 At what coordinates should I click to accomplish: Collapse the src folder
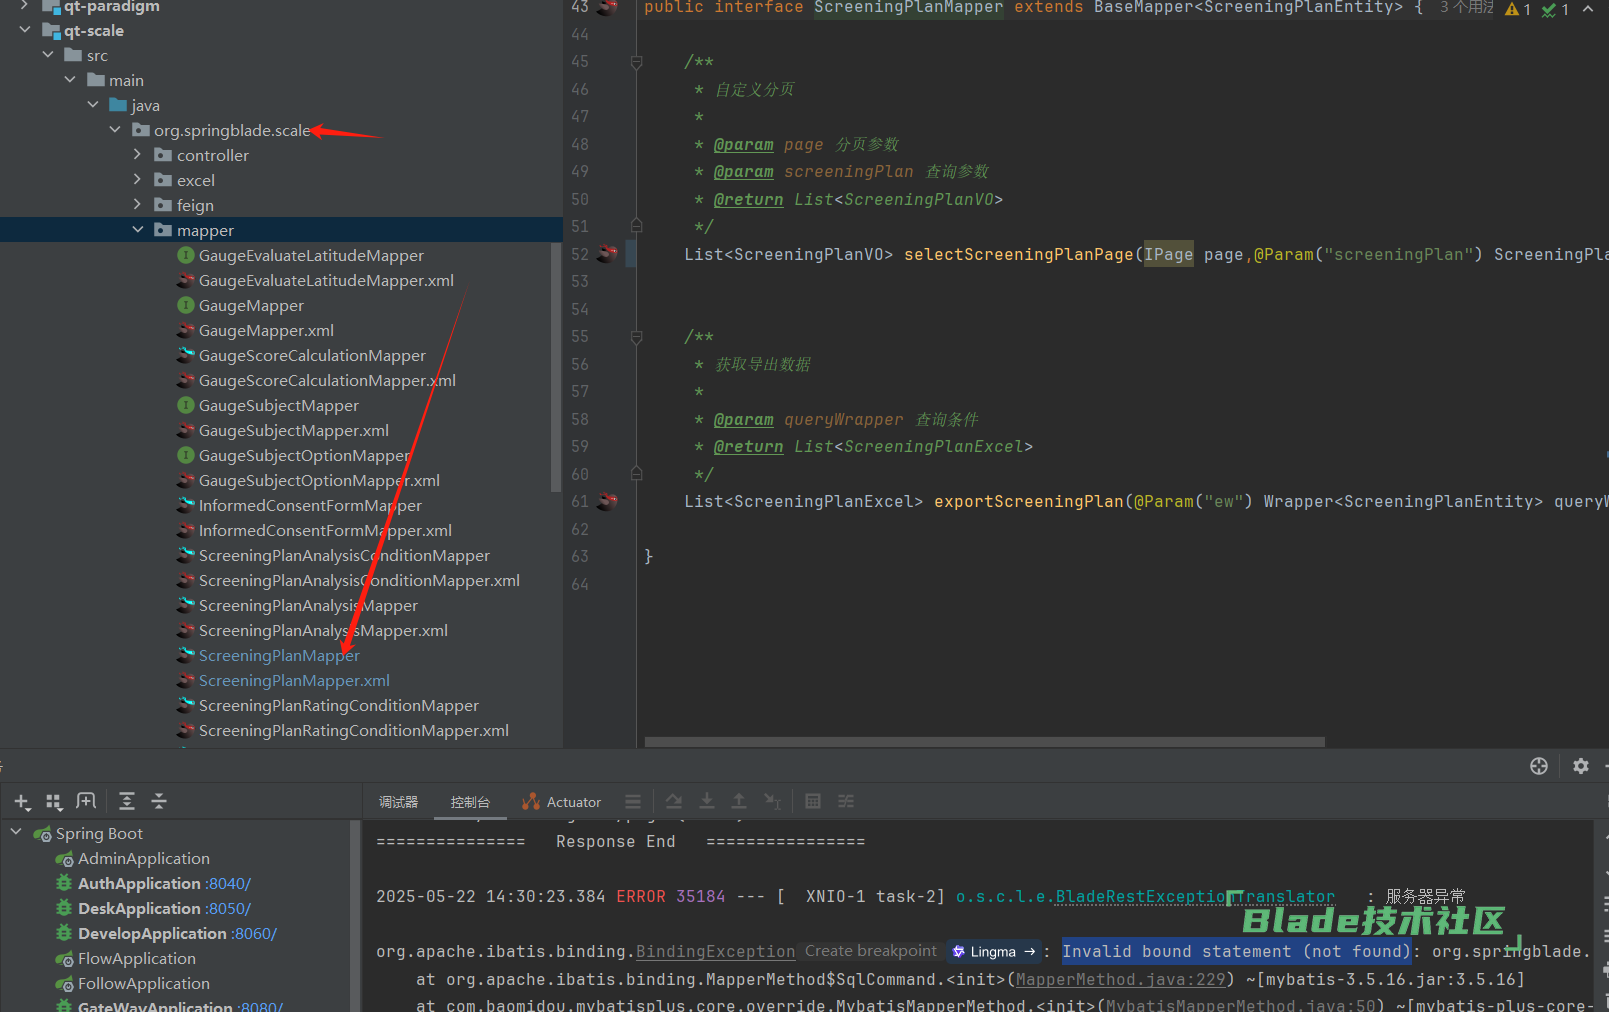tap(48, 55)
